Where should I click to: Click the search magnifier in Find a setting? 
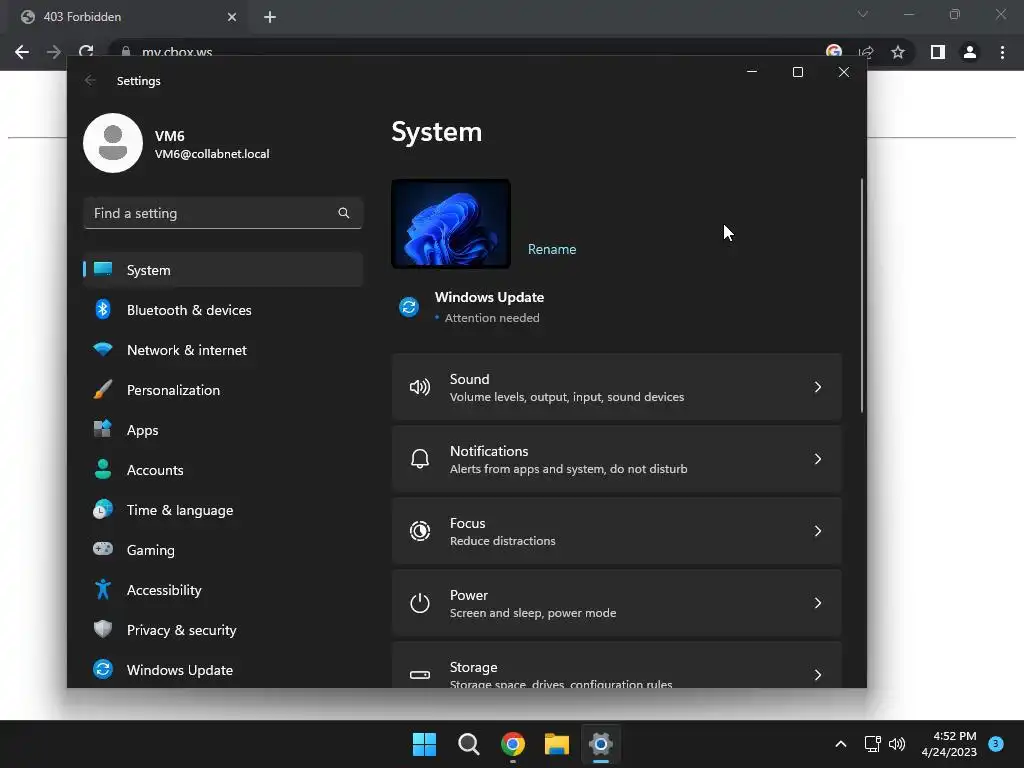pyautogui.click(x=344, y=213)
